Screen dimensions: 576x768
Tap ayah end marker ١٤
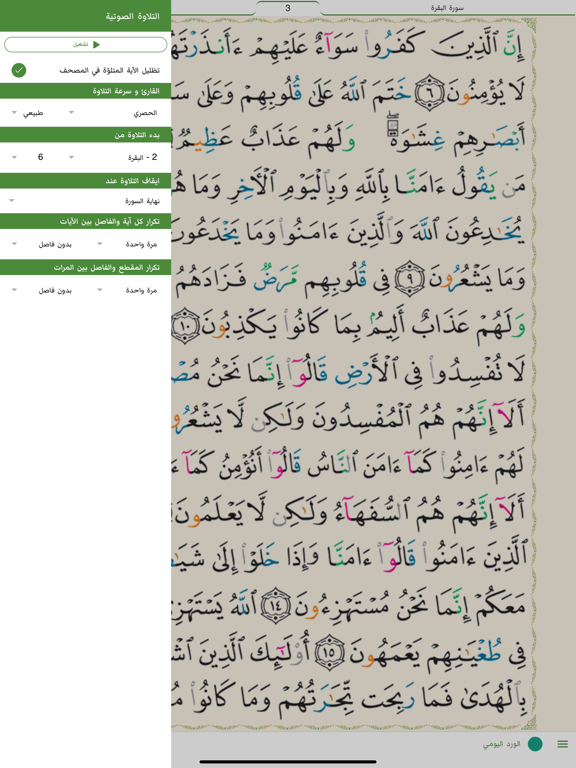(x=275, y=605)
